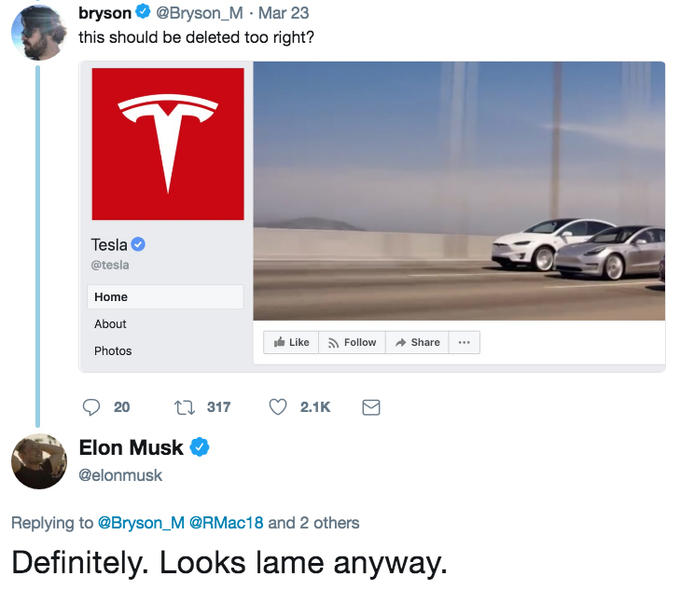Click the Tesla logo profile image
The image size is (680, 590).
click(x=168, y=144)
